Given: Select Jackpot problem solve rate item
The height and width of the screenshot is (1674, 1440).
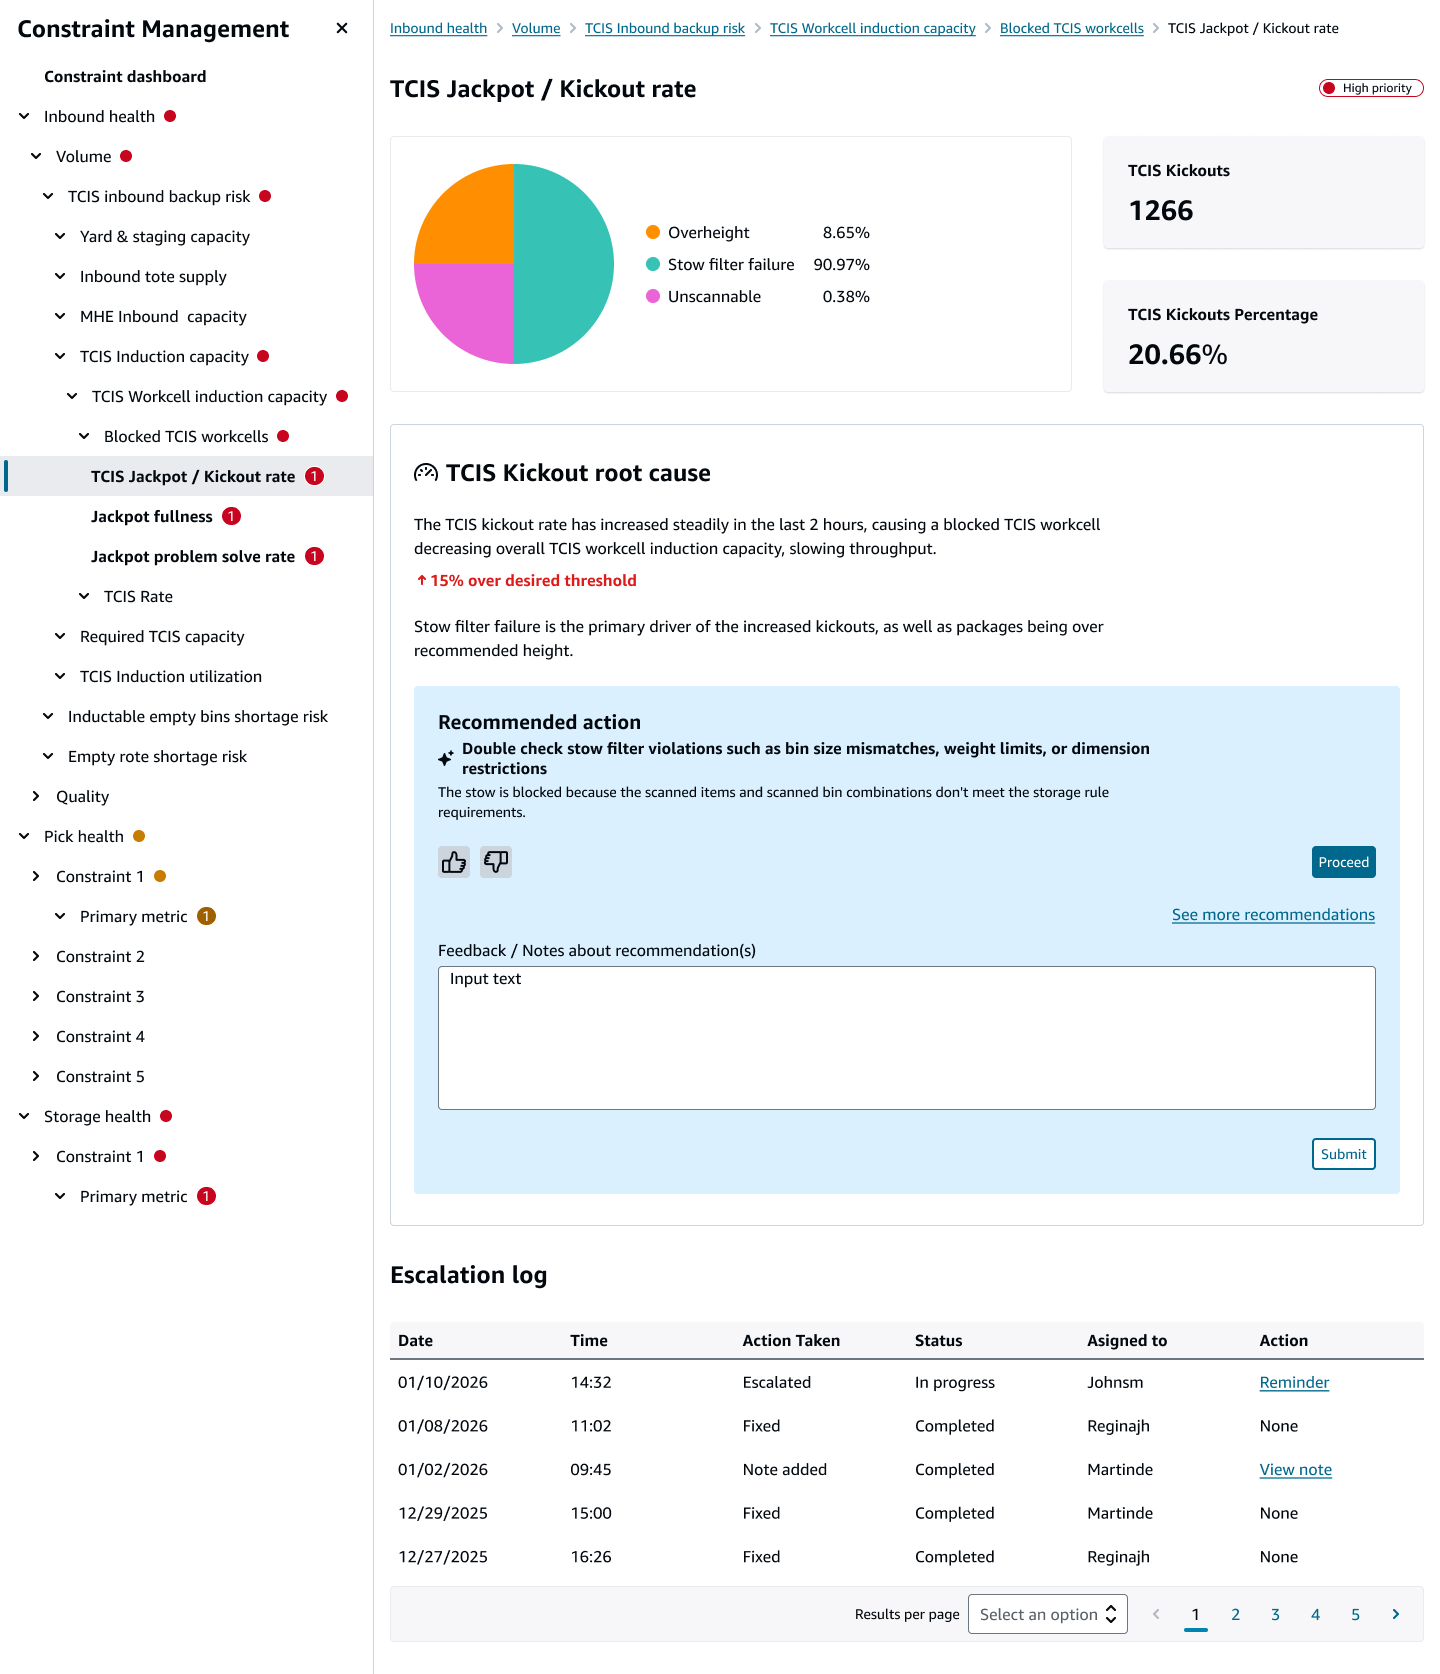Looking at the screenshot, I should pyautogui.click(x=193, y=556).
